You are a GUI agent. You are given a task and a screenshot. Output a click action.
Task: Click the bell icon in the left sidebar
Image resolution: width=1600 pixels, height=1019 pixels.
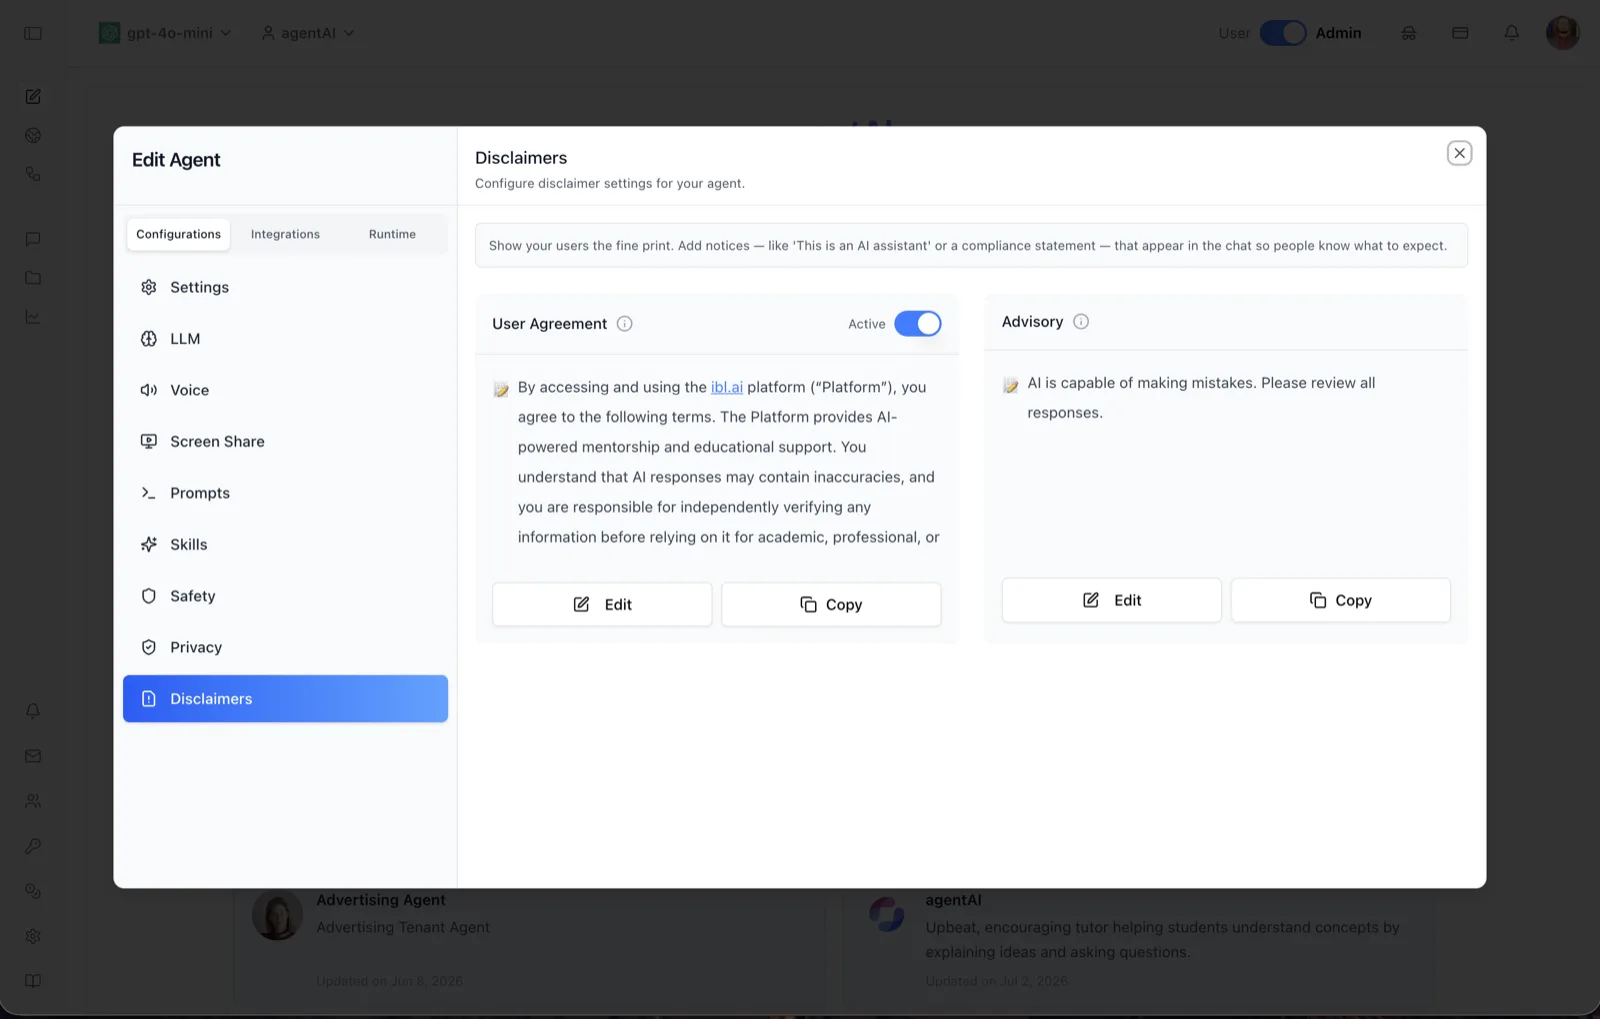[x=33, y=711]
